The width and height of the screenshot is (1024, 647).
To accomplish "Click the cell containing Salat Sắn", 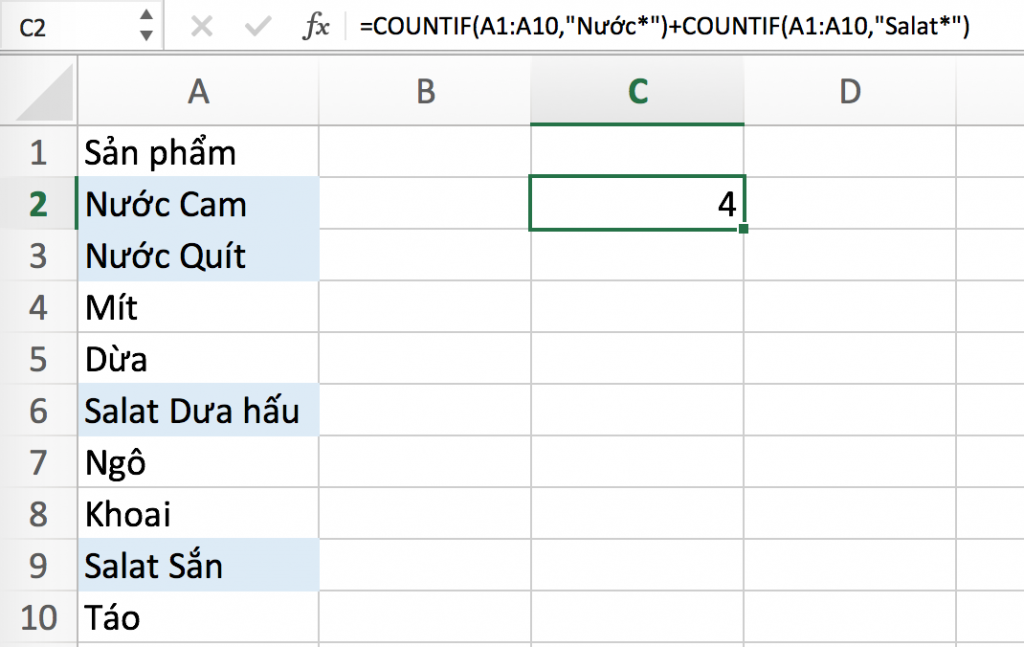I will pyautogui.click(x=197, y=566).
